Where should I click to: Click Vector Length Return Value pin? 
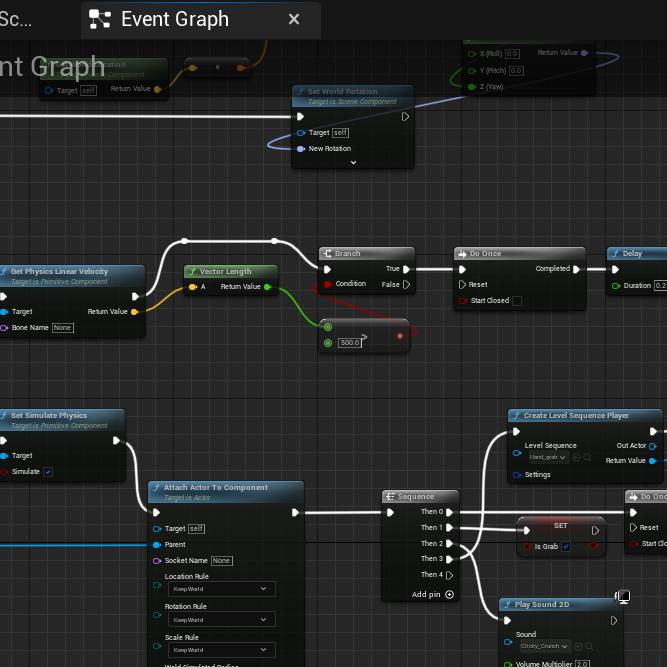268,287
